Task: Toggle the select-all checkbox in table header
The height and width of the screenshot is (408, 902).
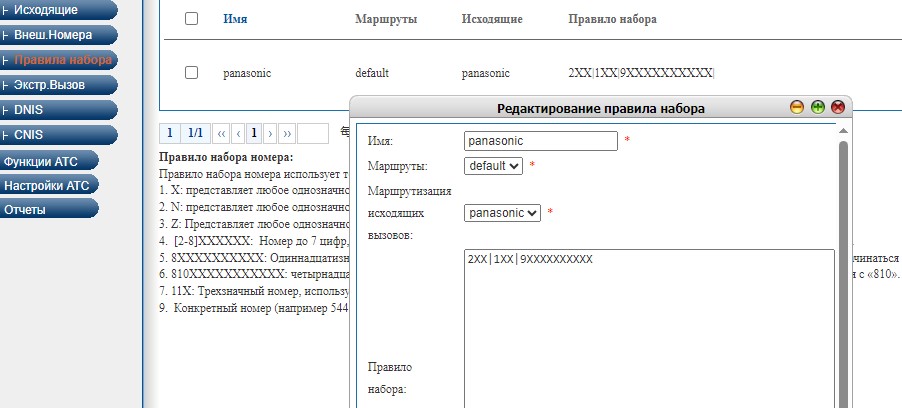Action: click(x=192, y=18)
